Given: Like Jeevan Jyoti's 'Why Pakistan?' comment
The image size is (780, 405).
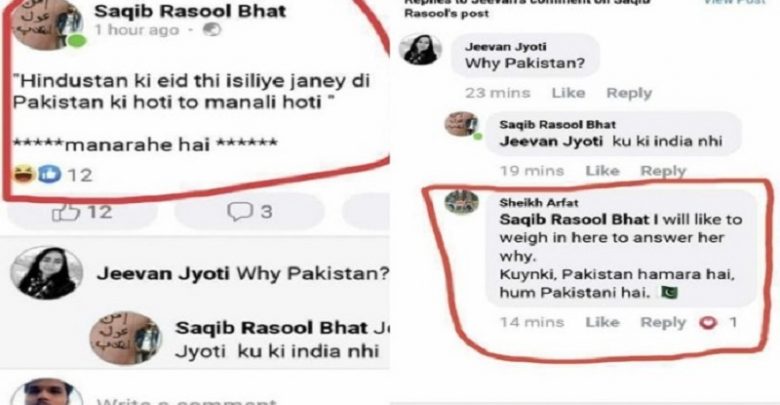Looking at the screenshot, I should pos(568,93).
